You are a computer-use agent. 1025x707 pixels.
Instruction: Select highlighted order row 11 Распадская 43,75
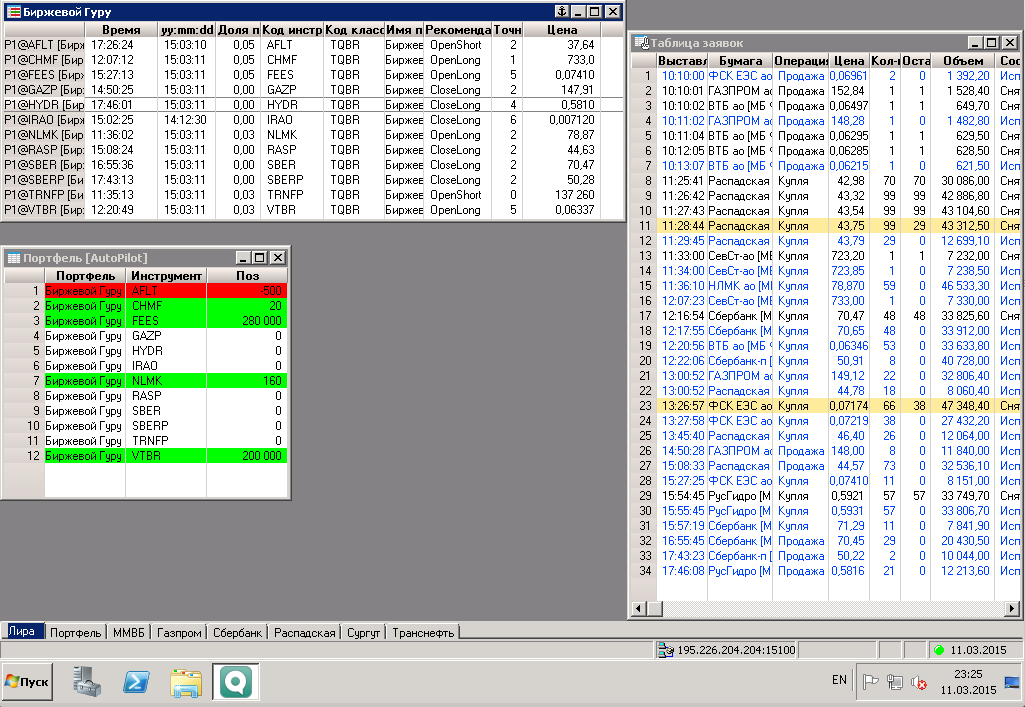(826, 226)
